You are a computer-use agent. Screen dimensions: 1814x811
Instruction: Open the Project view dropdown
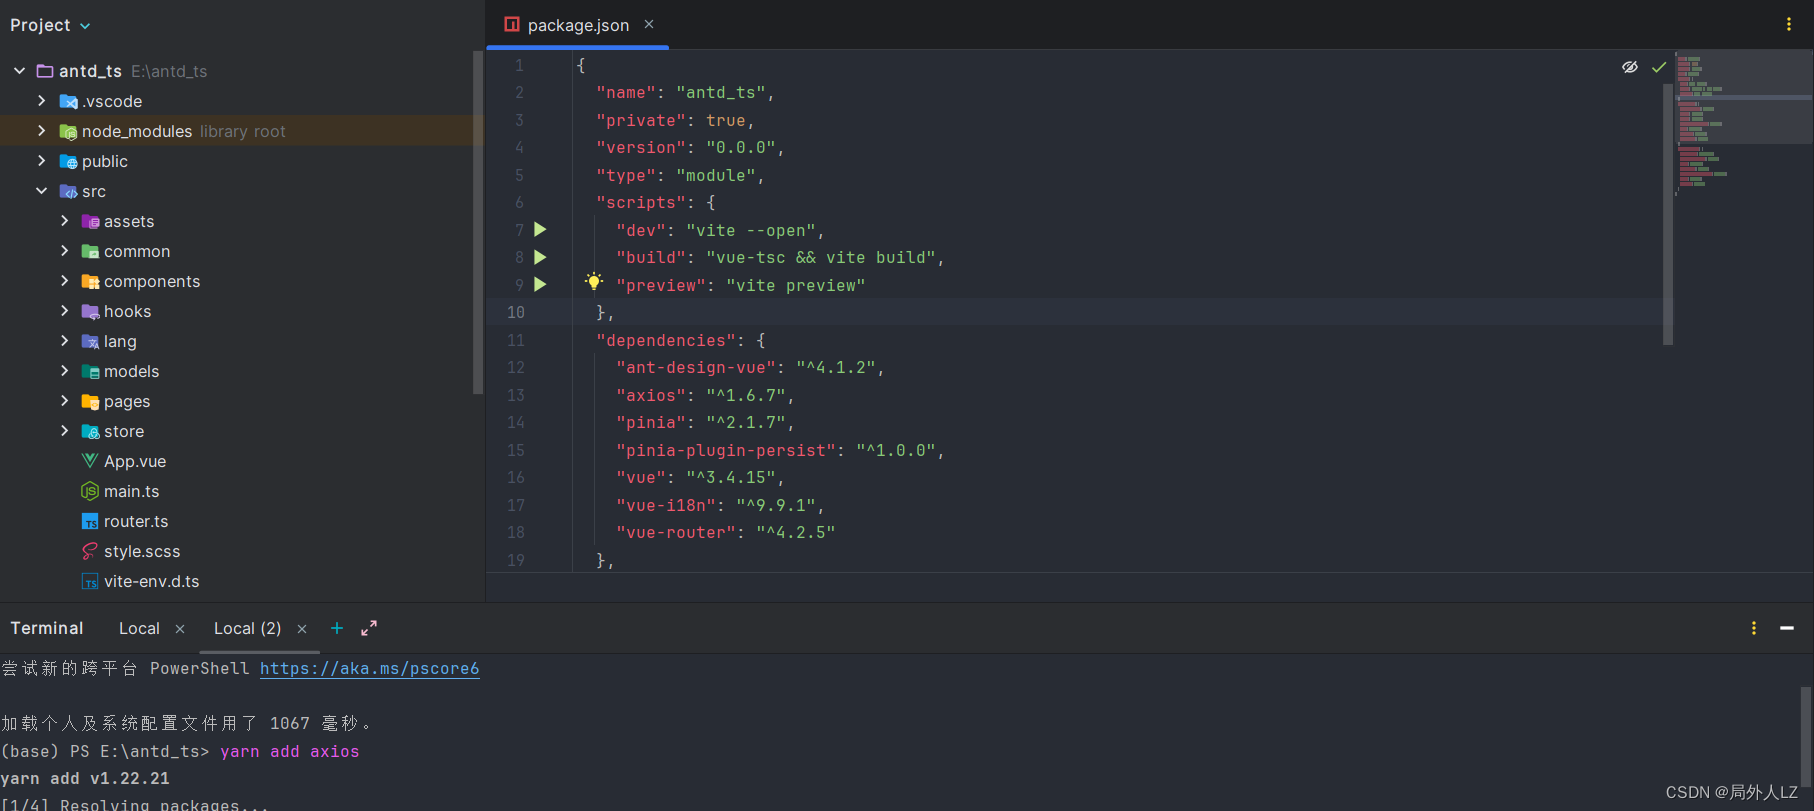pyautogui.click(x=50, y=25)
